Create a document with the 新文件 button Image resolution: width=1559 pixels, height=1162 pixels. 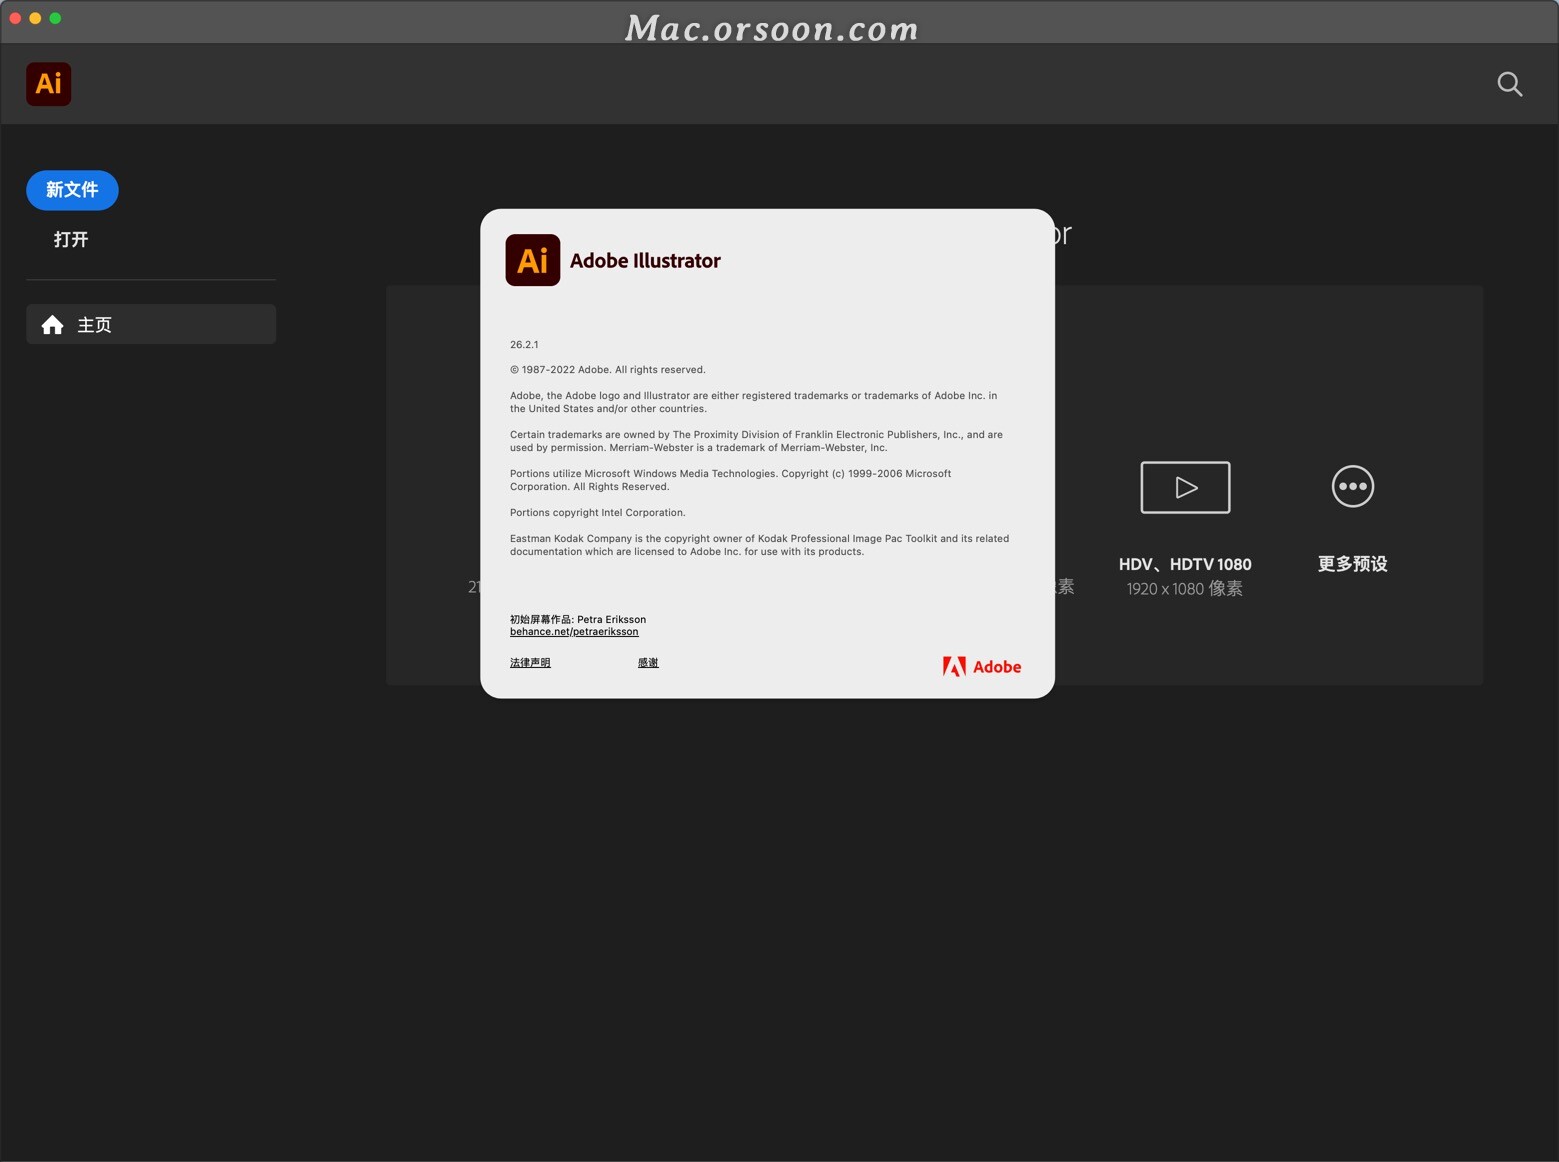(x=71, y=190)
